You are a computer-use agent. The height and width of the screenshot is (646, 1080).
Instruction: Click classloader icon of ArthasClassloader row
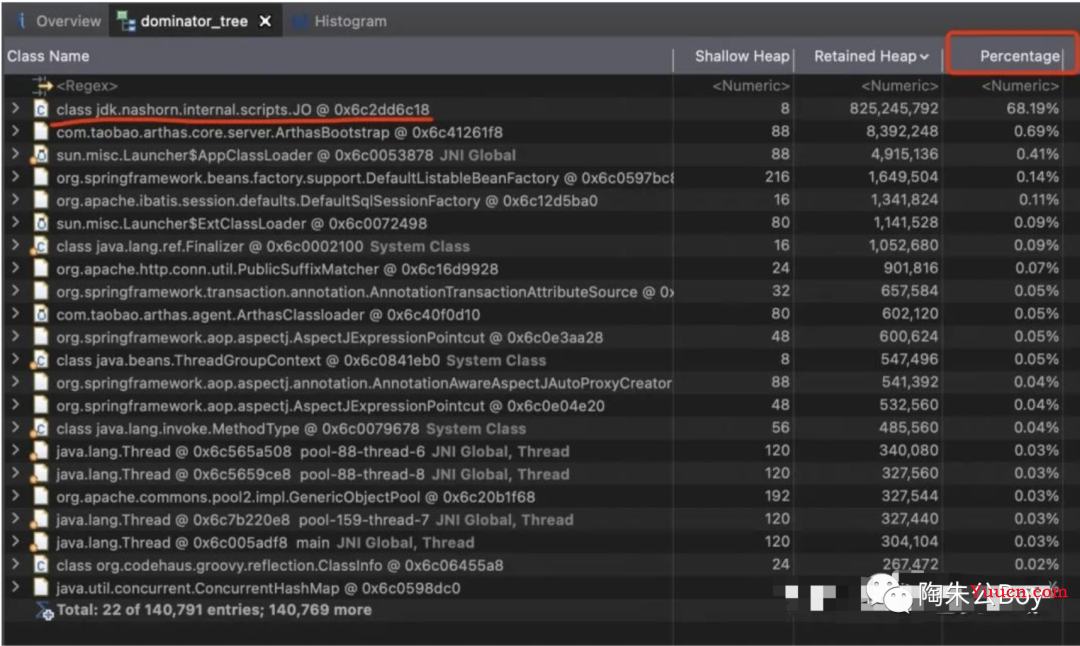click(x=41, y=314)
